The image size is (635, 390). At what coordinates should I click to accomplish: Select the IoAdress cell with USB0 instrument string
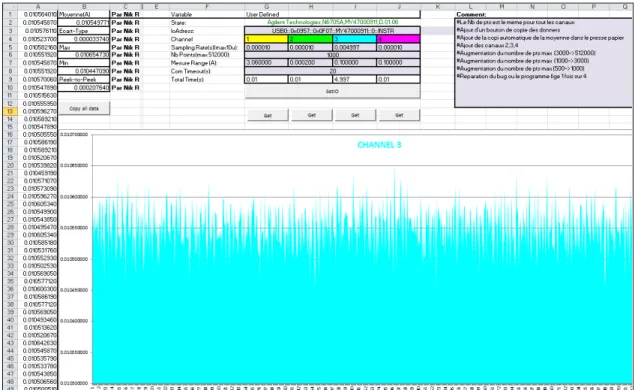click(332, 31)
